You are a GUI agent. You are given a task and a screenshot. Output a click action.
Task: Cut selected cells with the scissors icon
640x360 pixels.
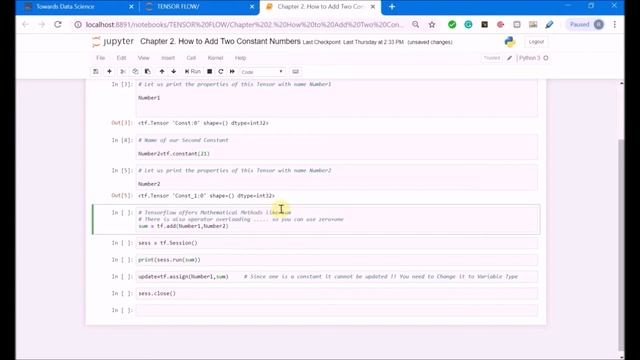point(122,71)
